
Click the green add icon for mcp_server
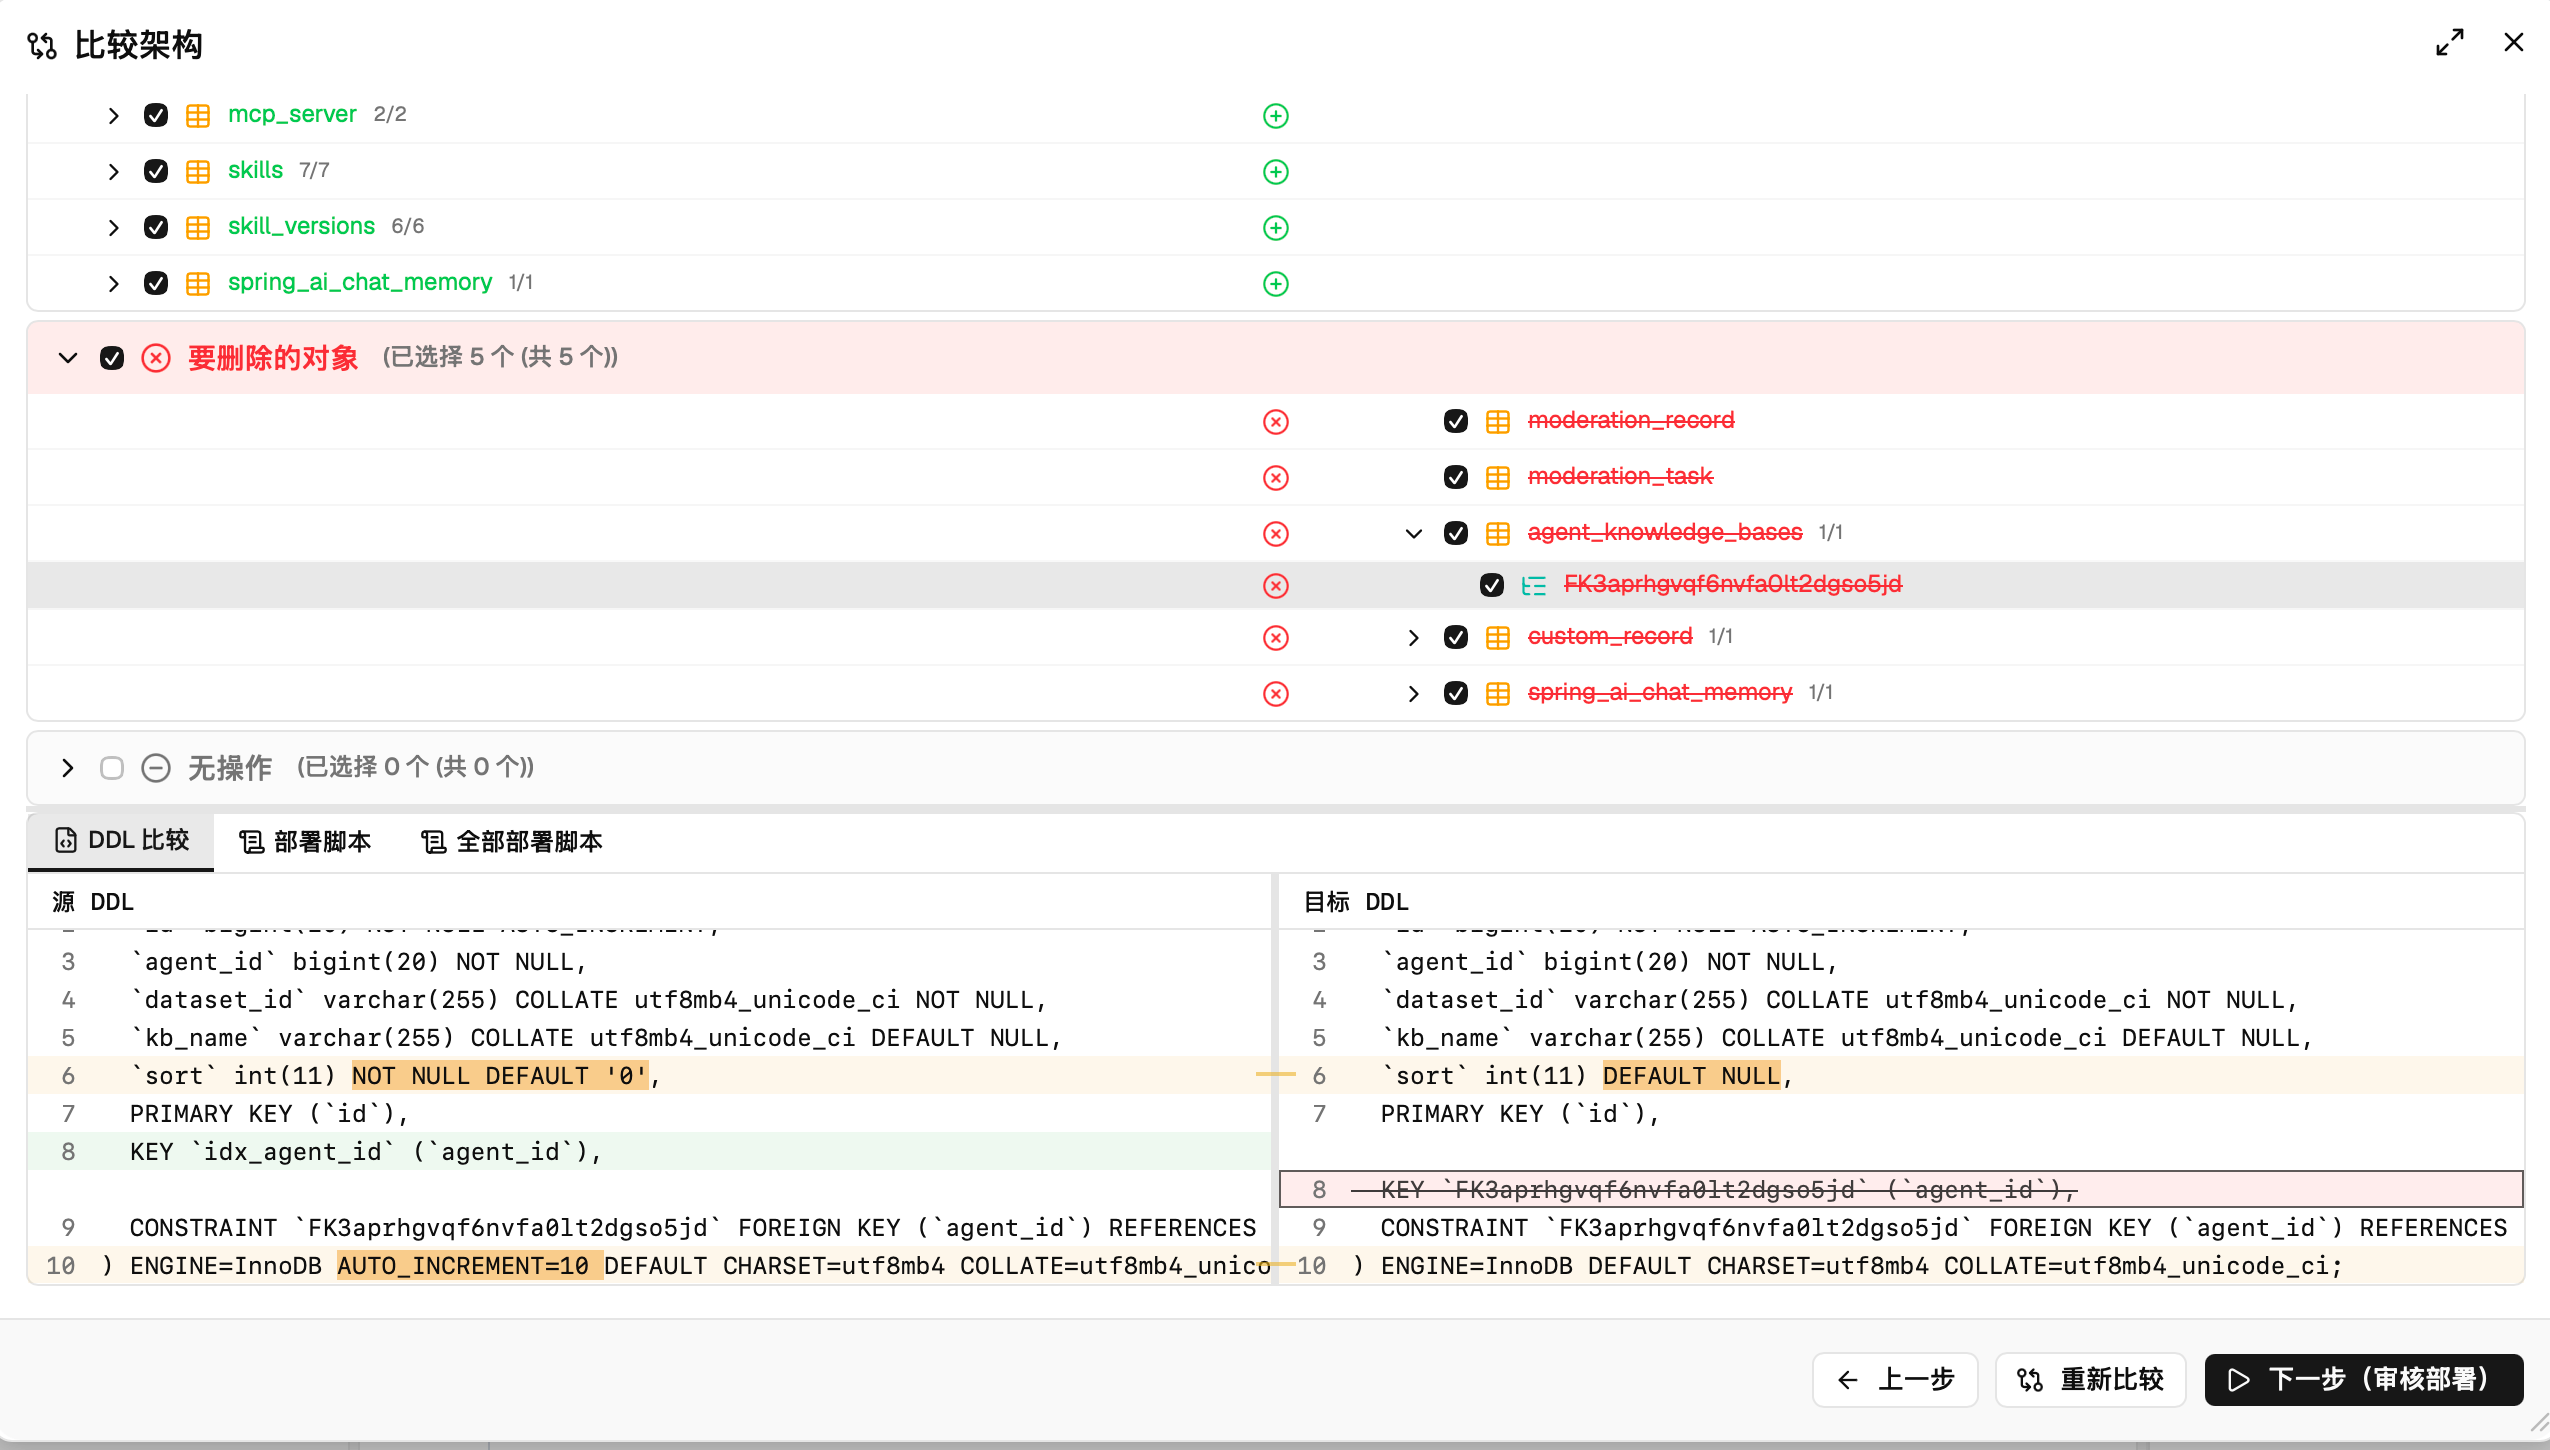pos(1275,116)
